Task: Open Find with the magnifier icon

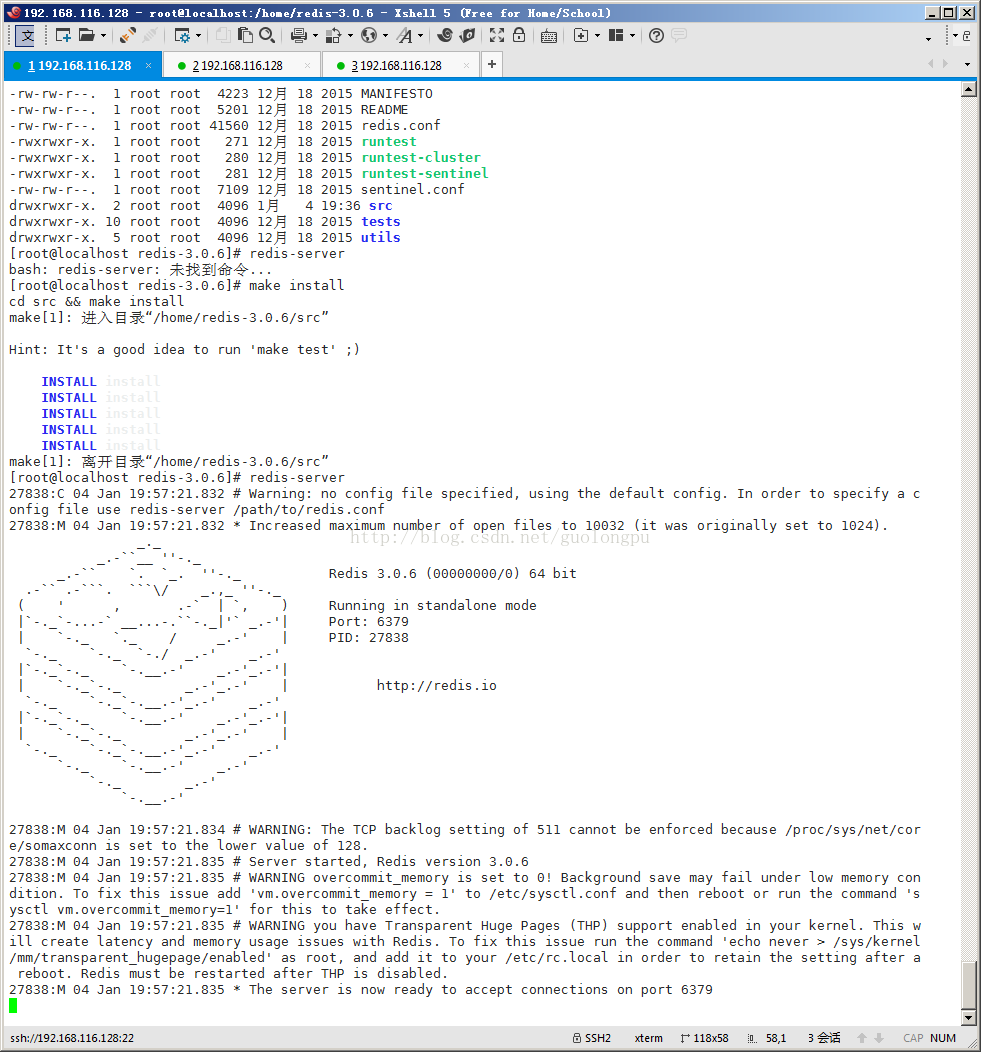Action: coord(266,36)
